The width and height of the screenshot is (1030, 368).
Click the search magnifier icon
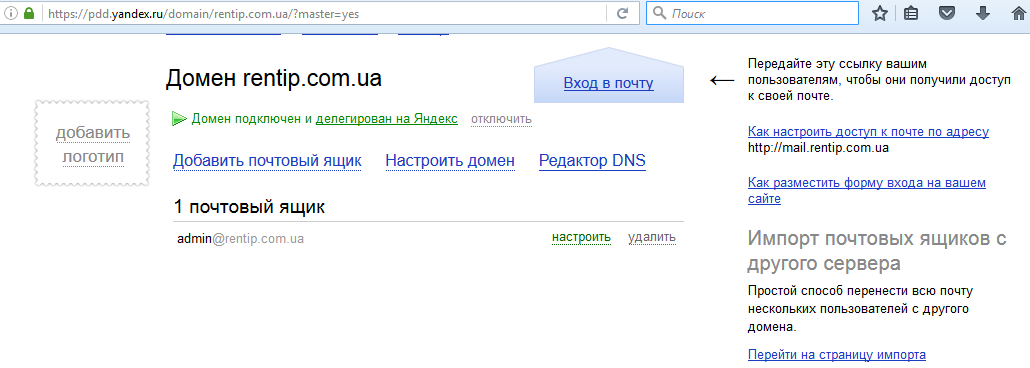660,13
